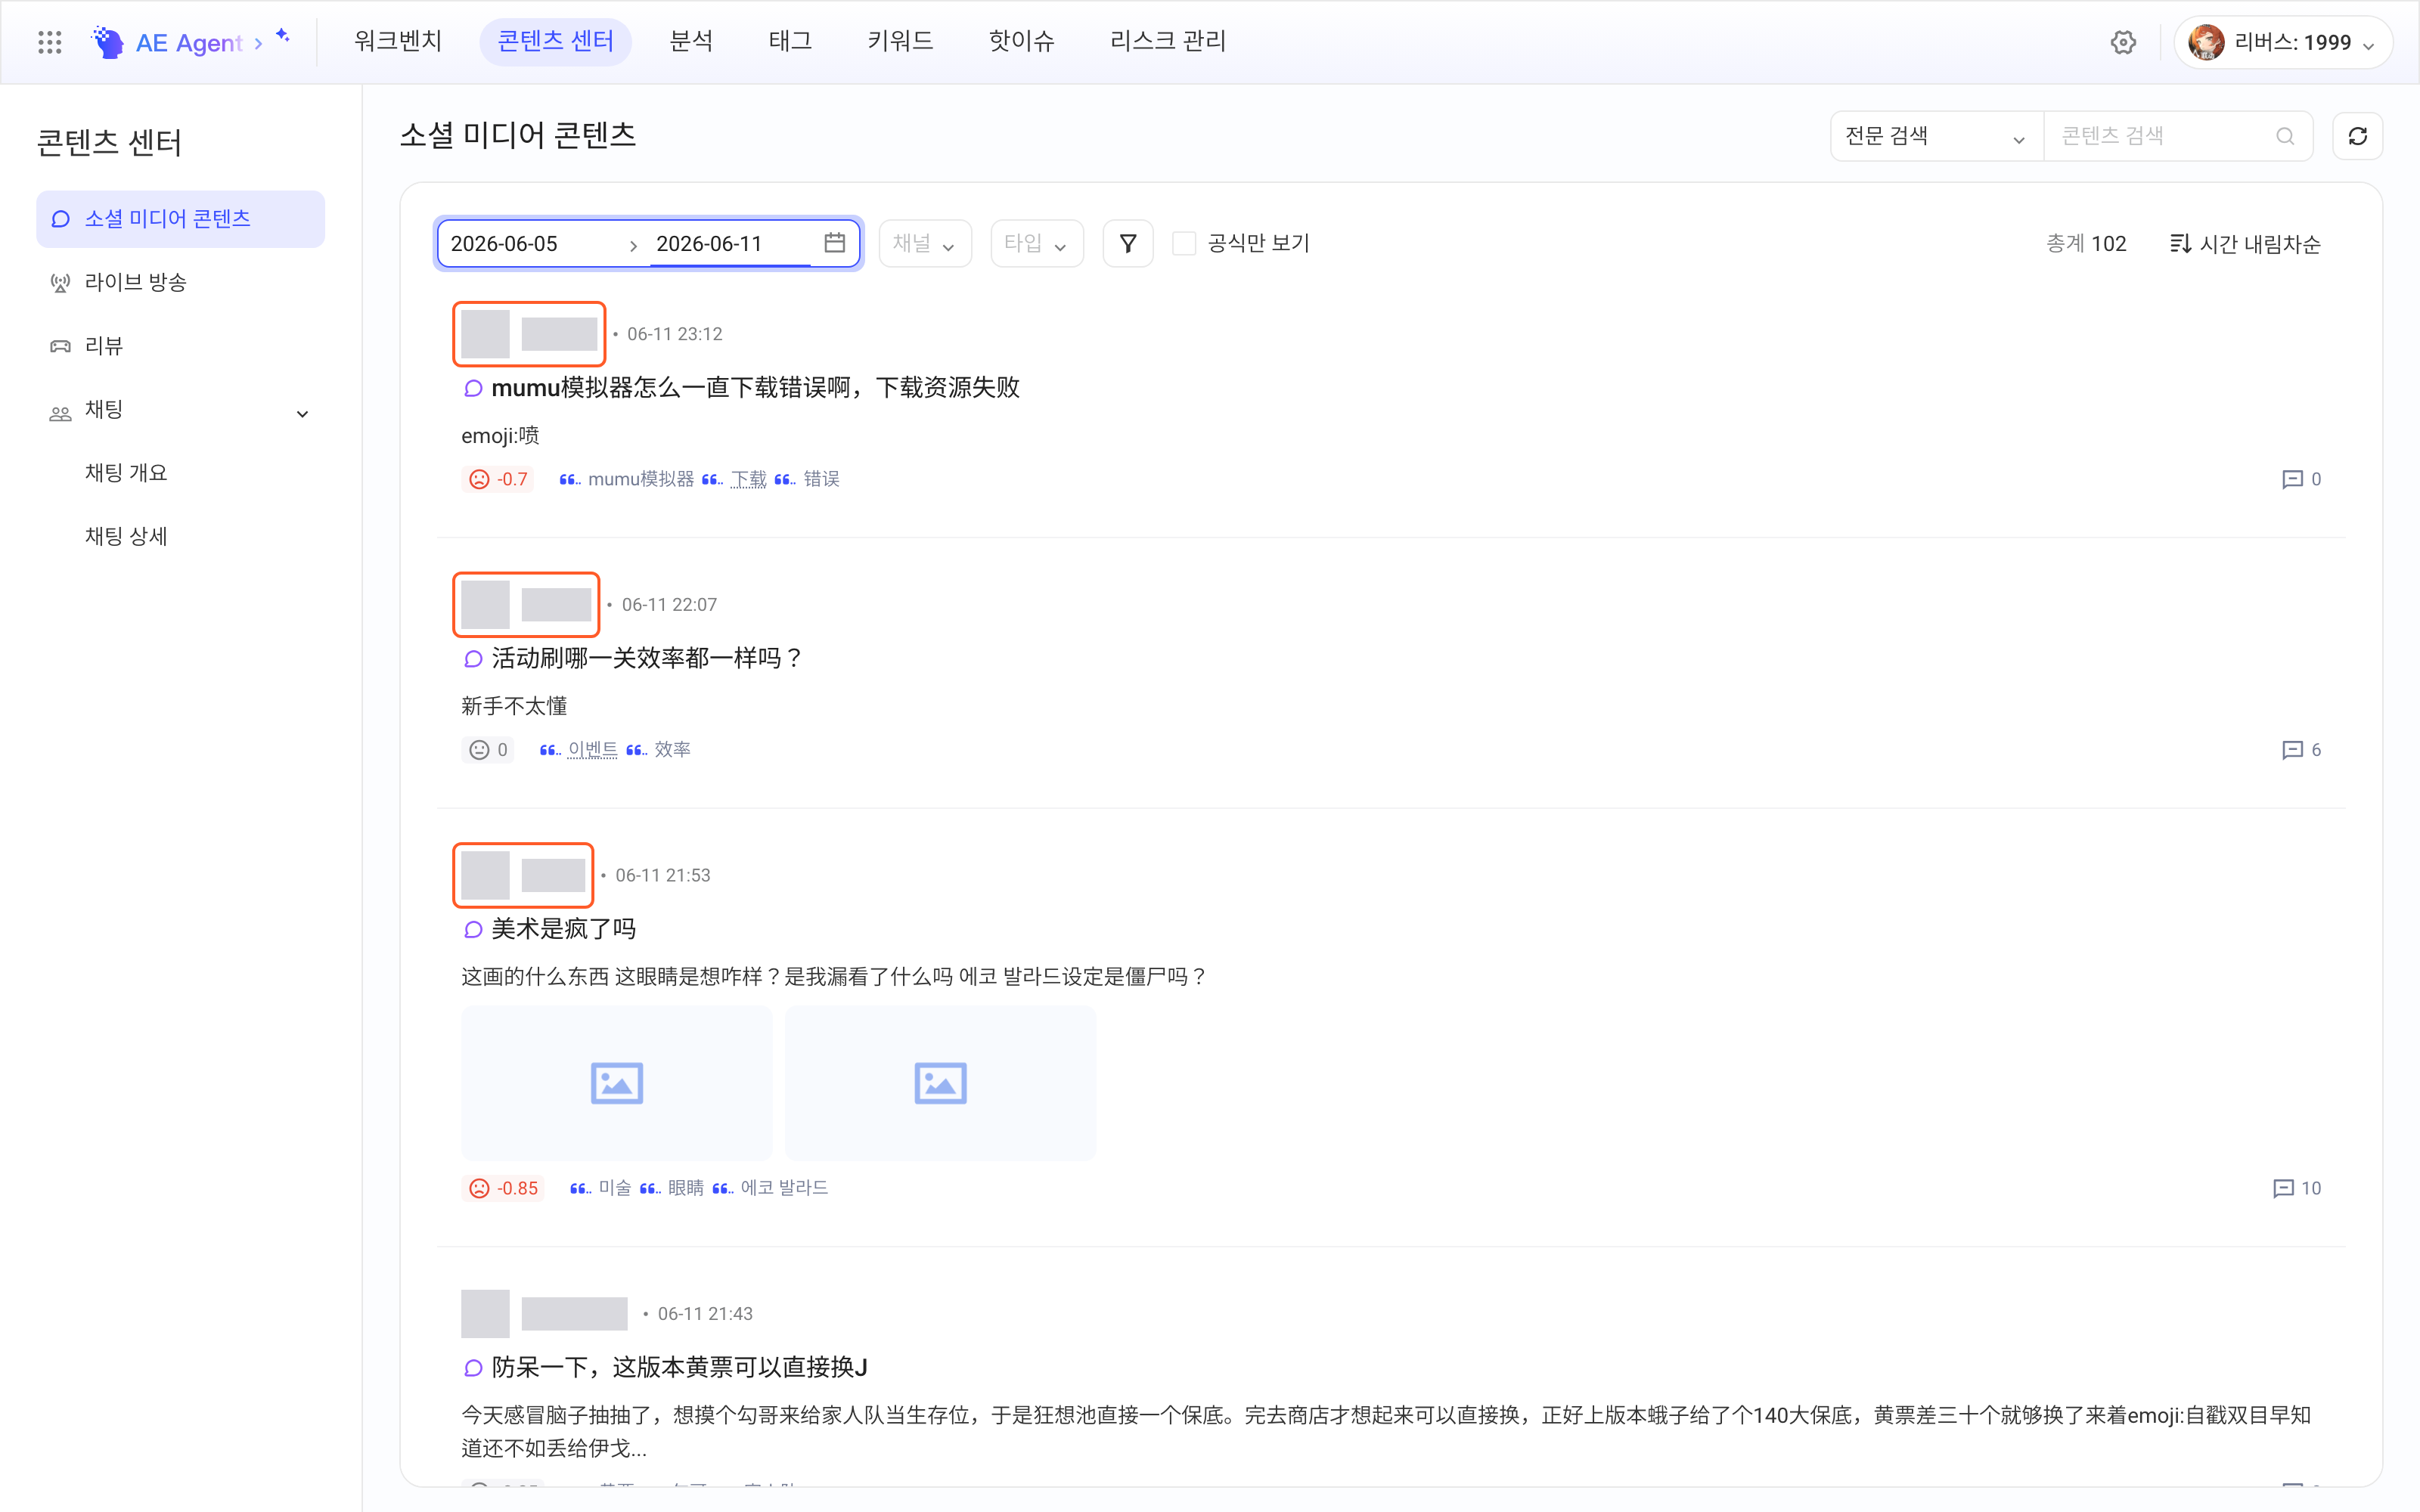
Task: Click the user avatar in the top right
Action: (2206, 42)
